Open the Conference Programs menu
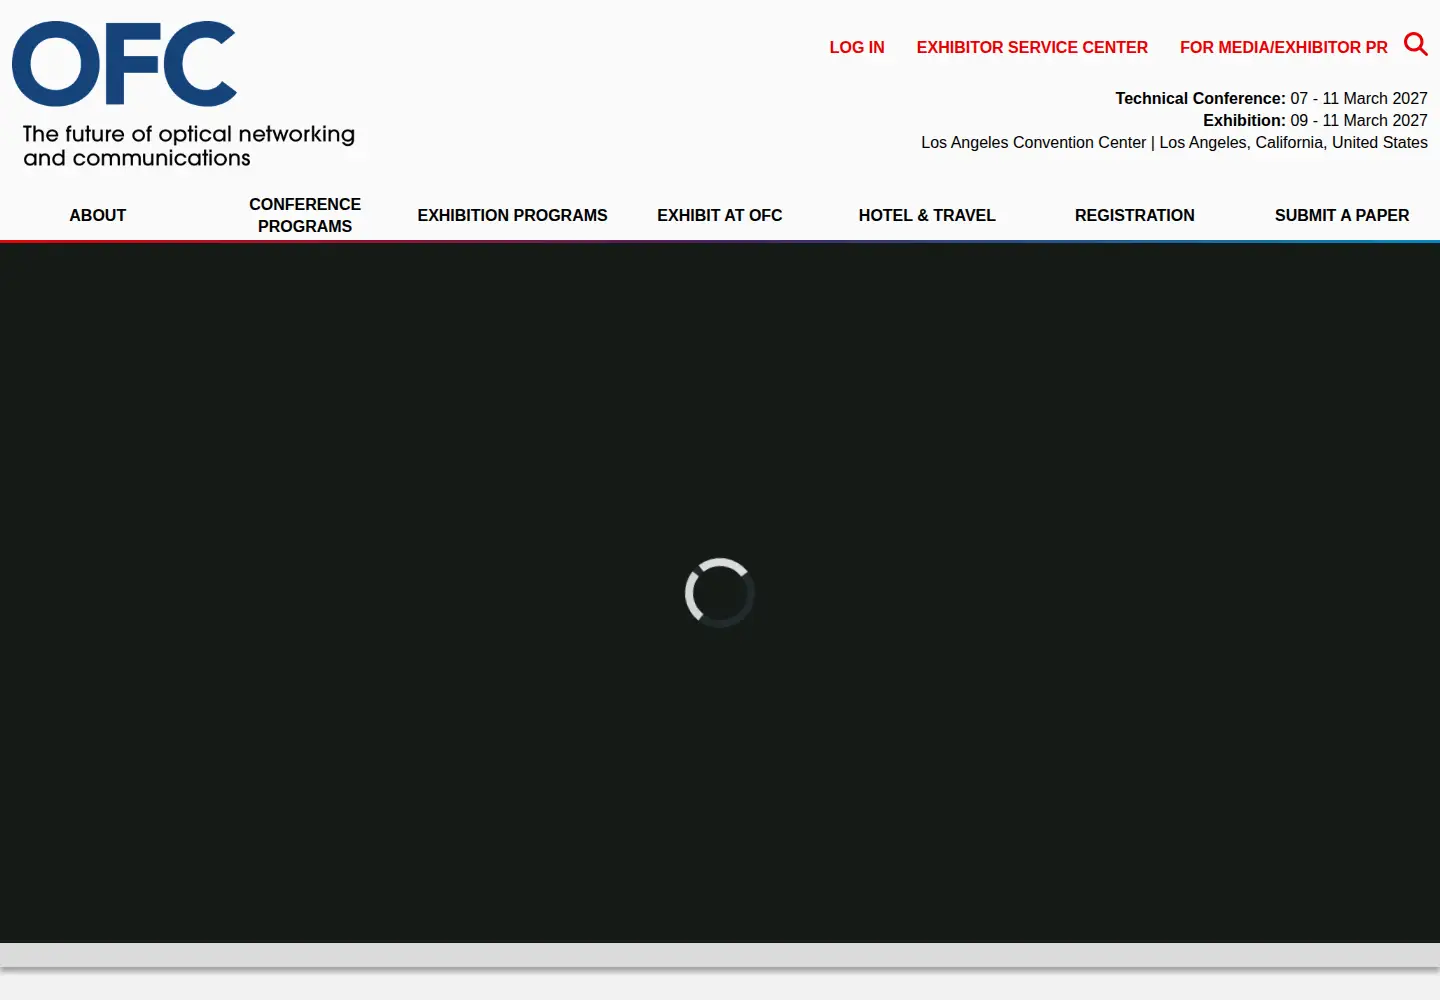The width and height of the screenshot is (1440, 1000). pos(305,215)
